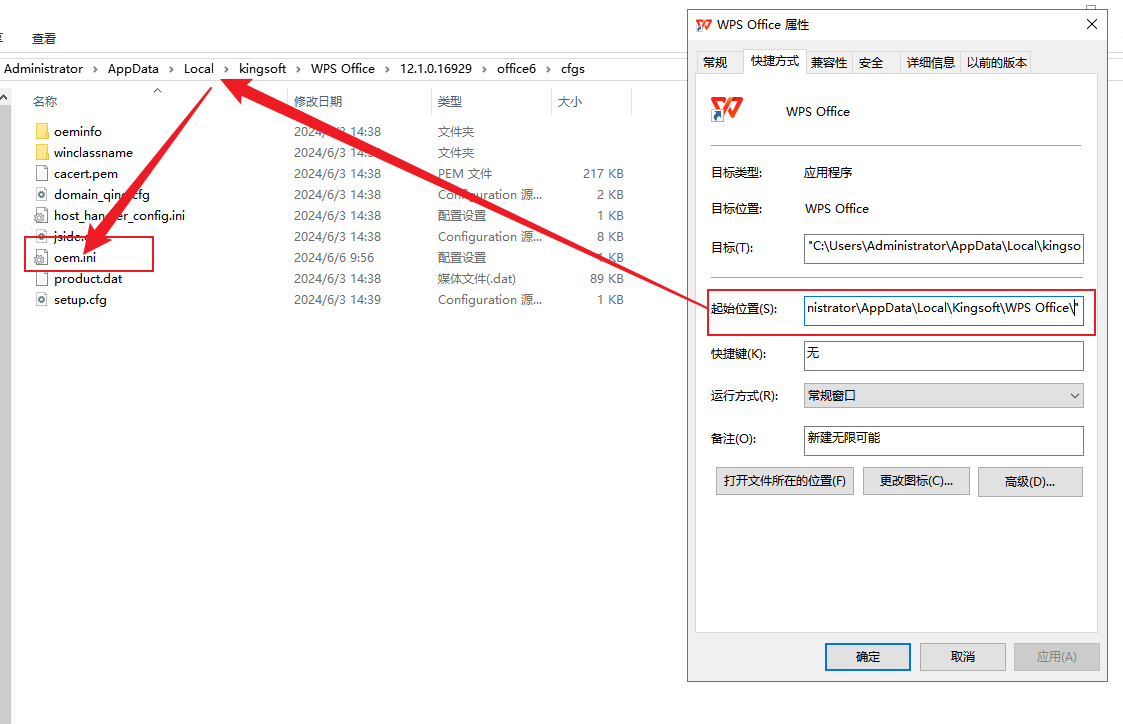This screenshot has height=724, width=1123.
Task: Click the oeminfo folder icon
Action: click(x=41, y=132)
